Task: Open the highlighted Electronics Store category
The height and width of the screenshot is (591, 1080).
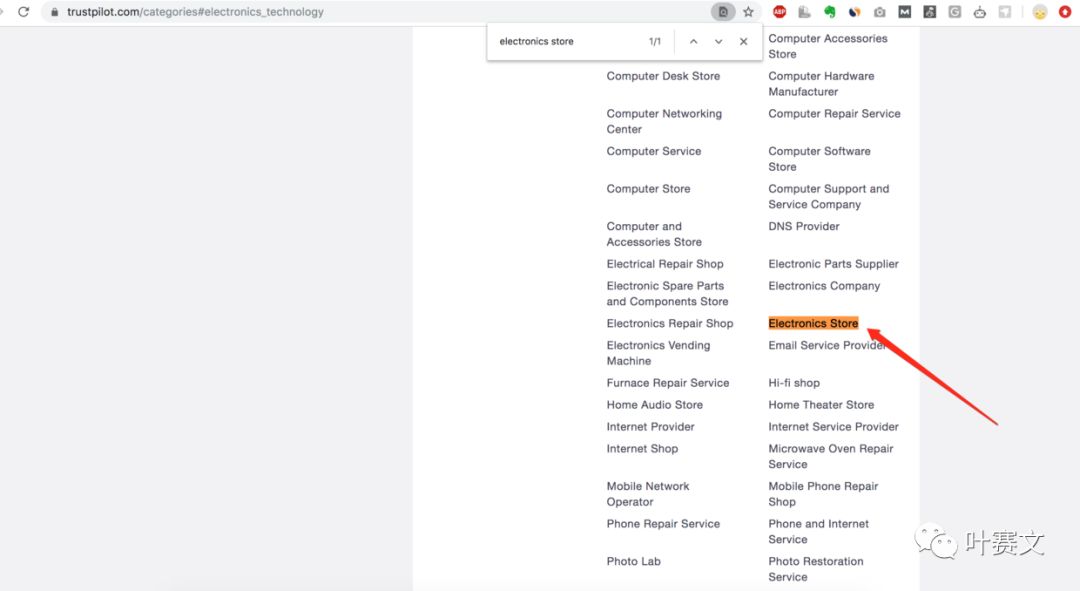Action: click(813, 323)
